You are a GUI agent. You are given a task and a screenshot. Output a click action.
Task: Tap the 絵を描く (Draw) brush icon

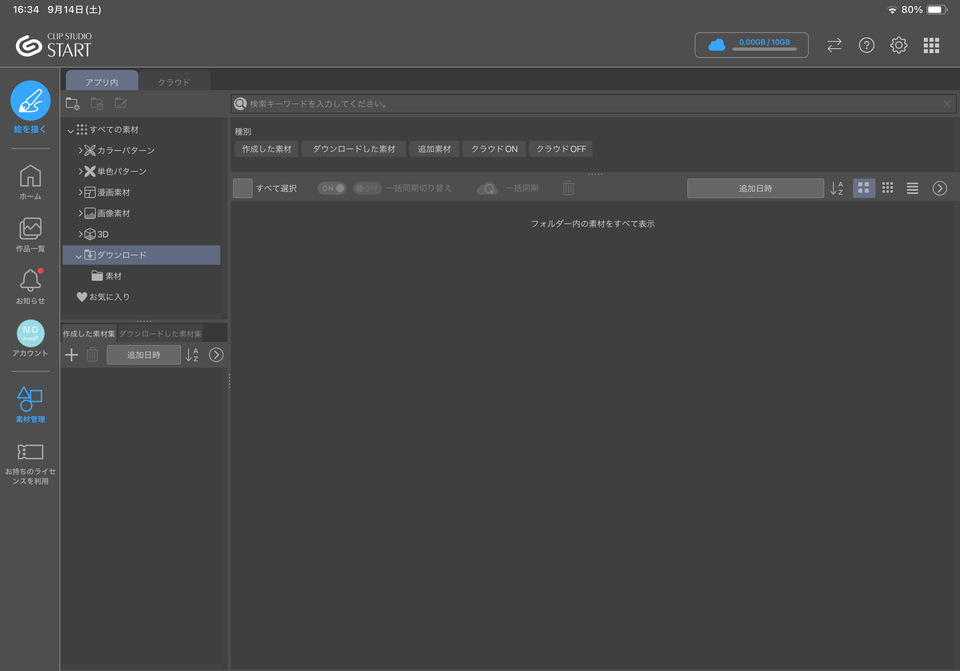pos(30,101)
